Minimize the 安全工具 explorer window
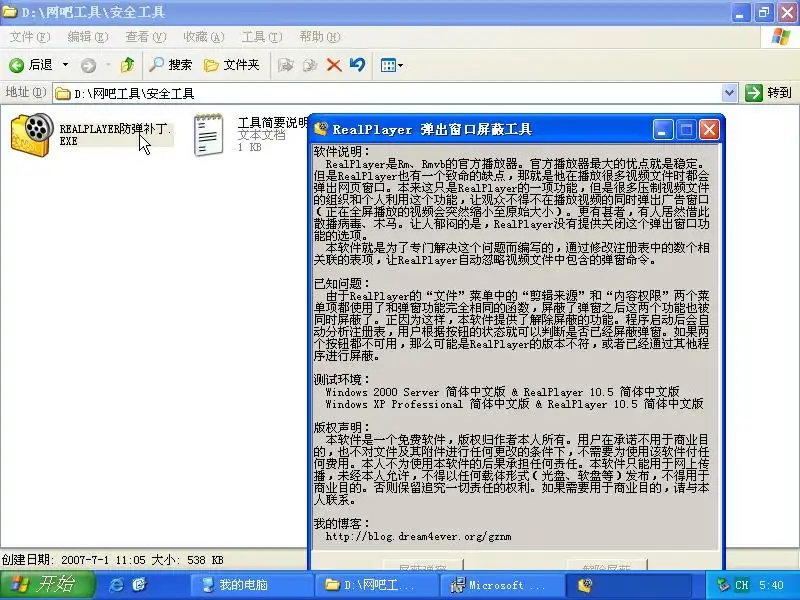The image size is (800, 600). [x=740, y=12]
